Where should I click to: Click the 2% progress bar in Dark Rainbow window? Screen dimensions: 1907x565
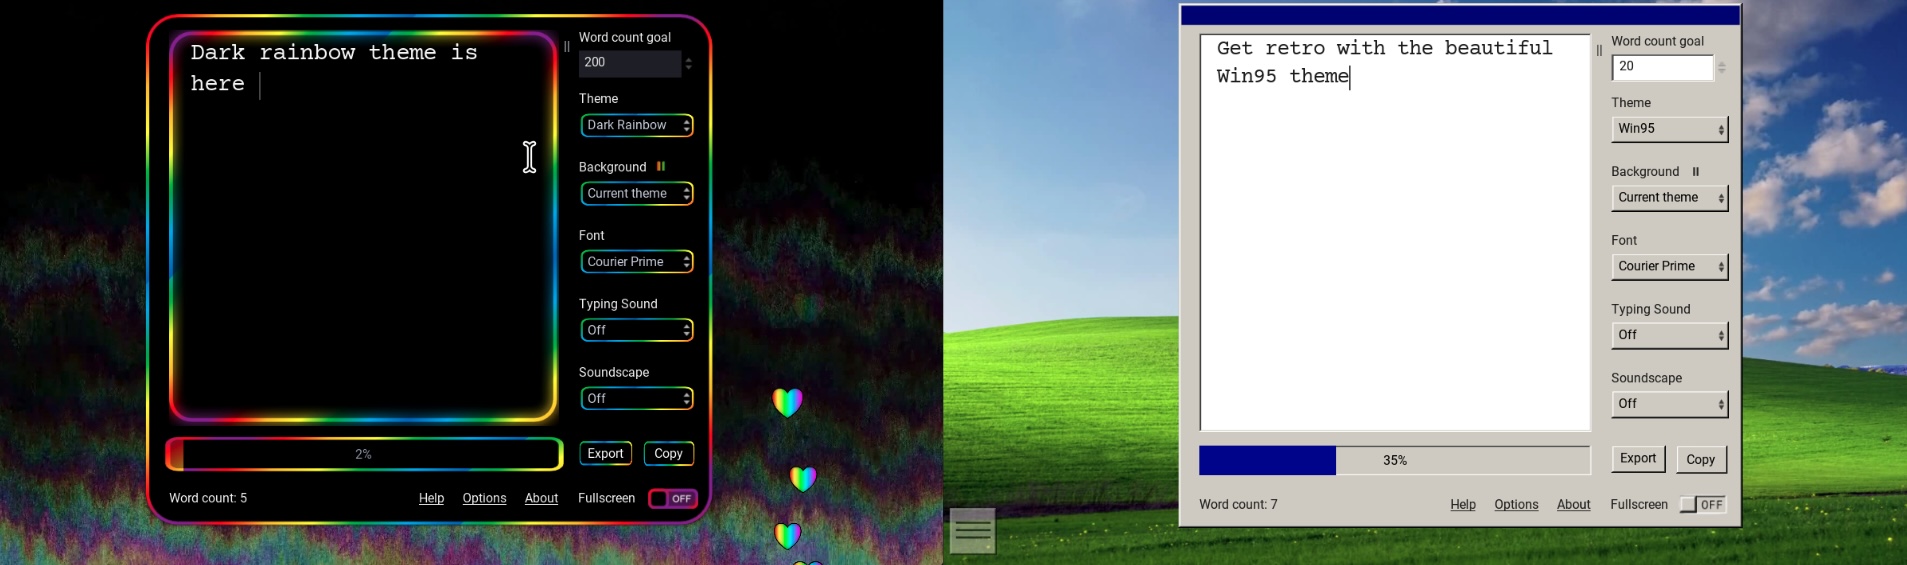(x=364, y=454)
